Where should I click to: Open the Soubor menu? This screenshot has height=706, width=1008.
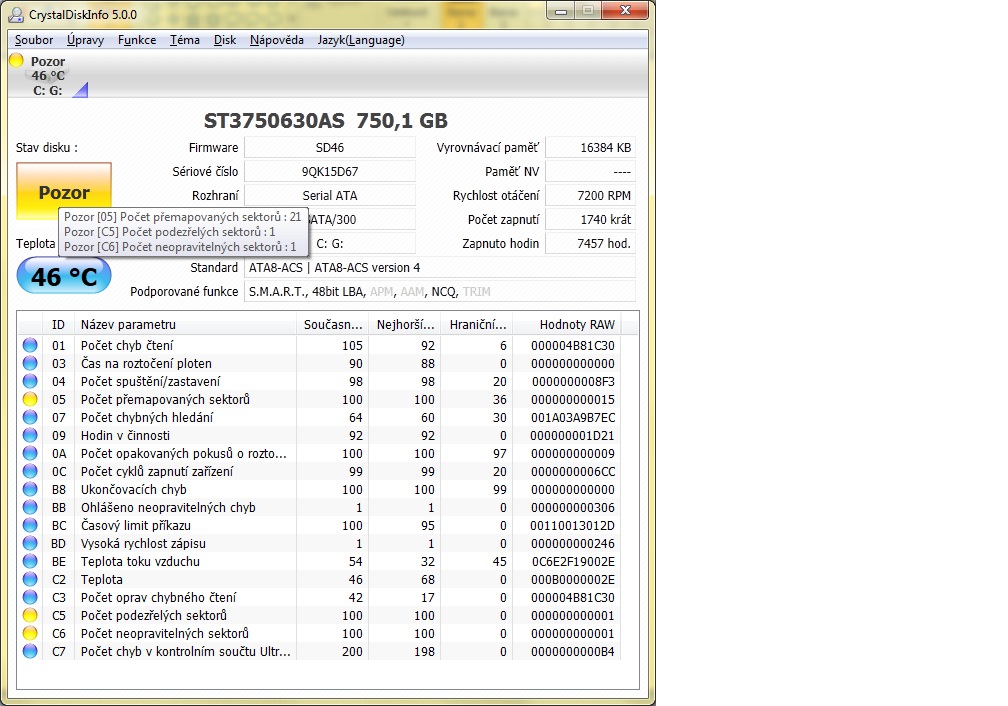click(34, 40)
